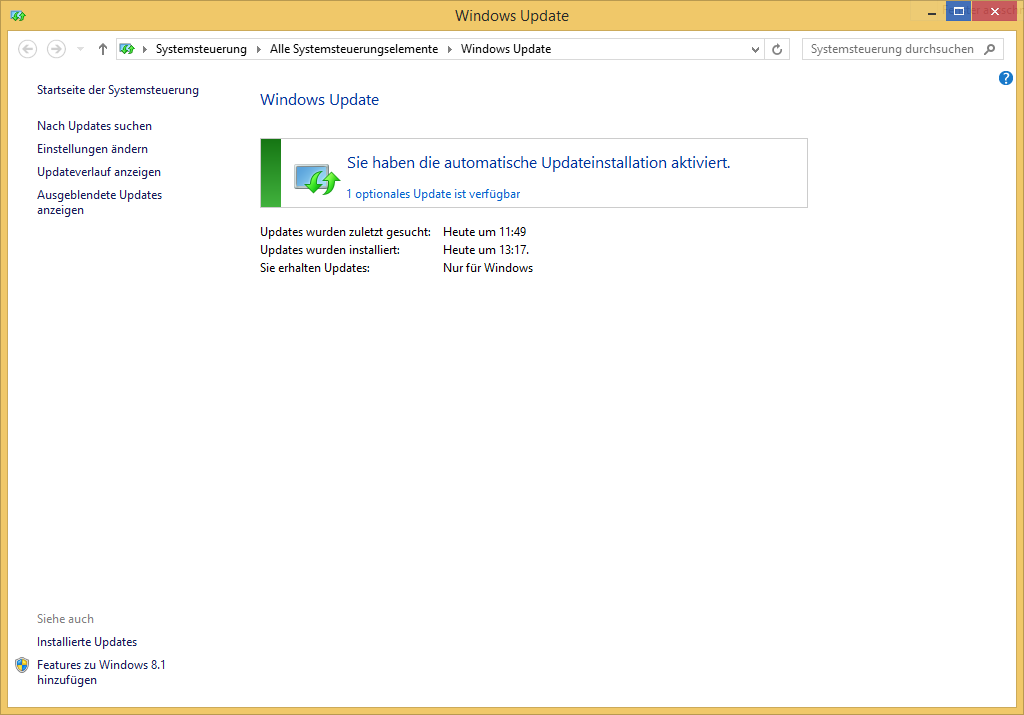
Task: Open the address bar history dropdown
Action: [x=755, y=50]
